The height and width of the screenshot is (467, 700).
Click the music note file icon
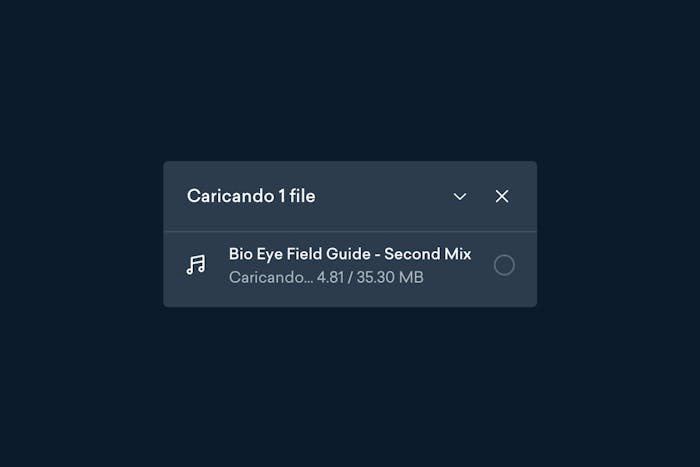click(196, 265)
